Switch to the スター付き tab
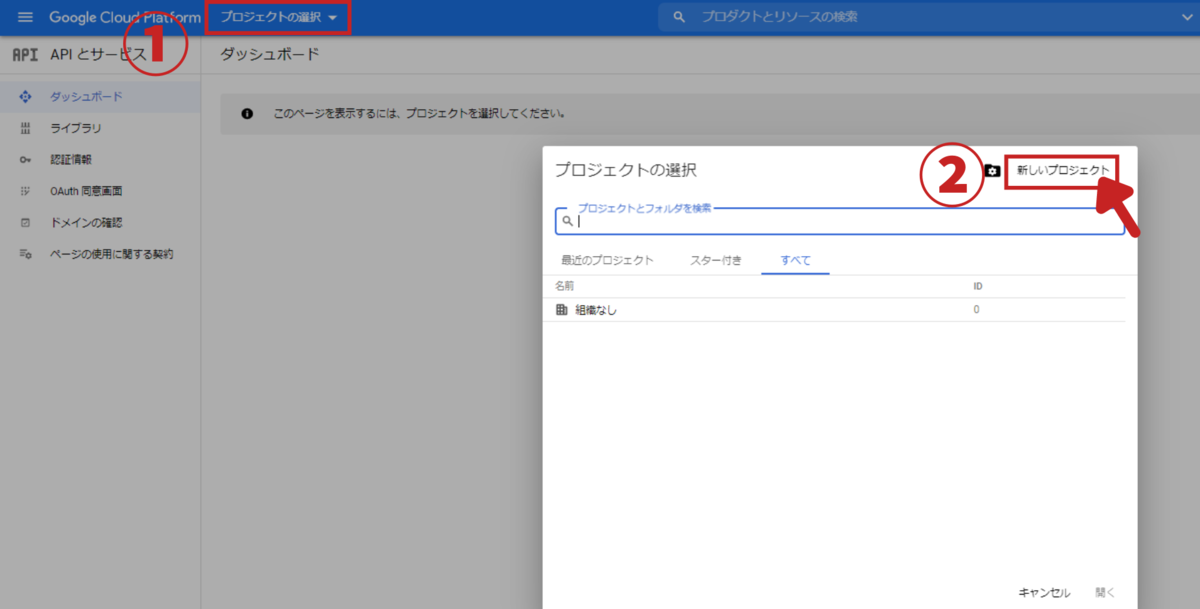 click(x=716, y=260)
